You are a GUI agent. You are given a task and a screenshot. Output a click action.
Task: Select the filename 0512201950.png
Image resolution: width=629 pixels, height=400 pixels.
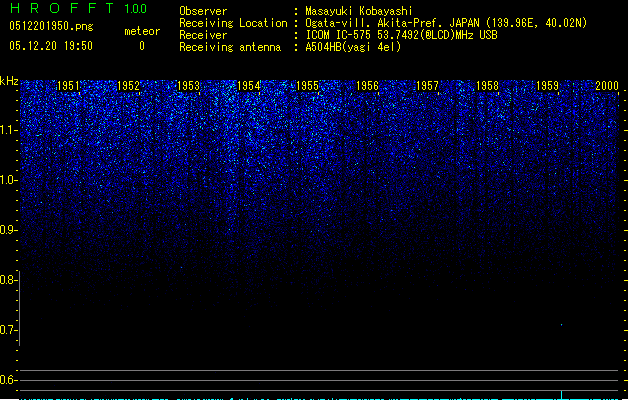click(51, 26)
